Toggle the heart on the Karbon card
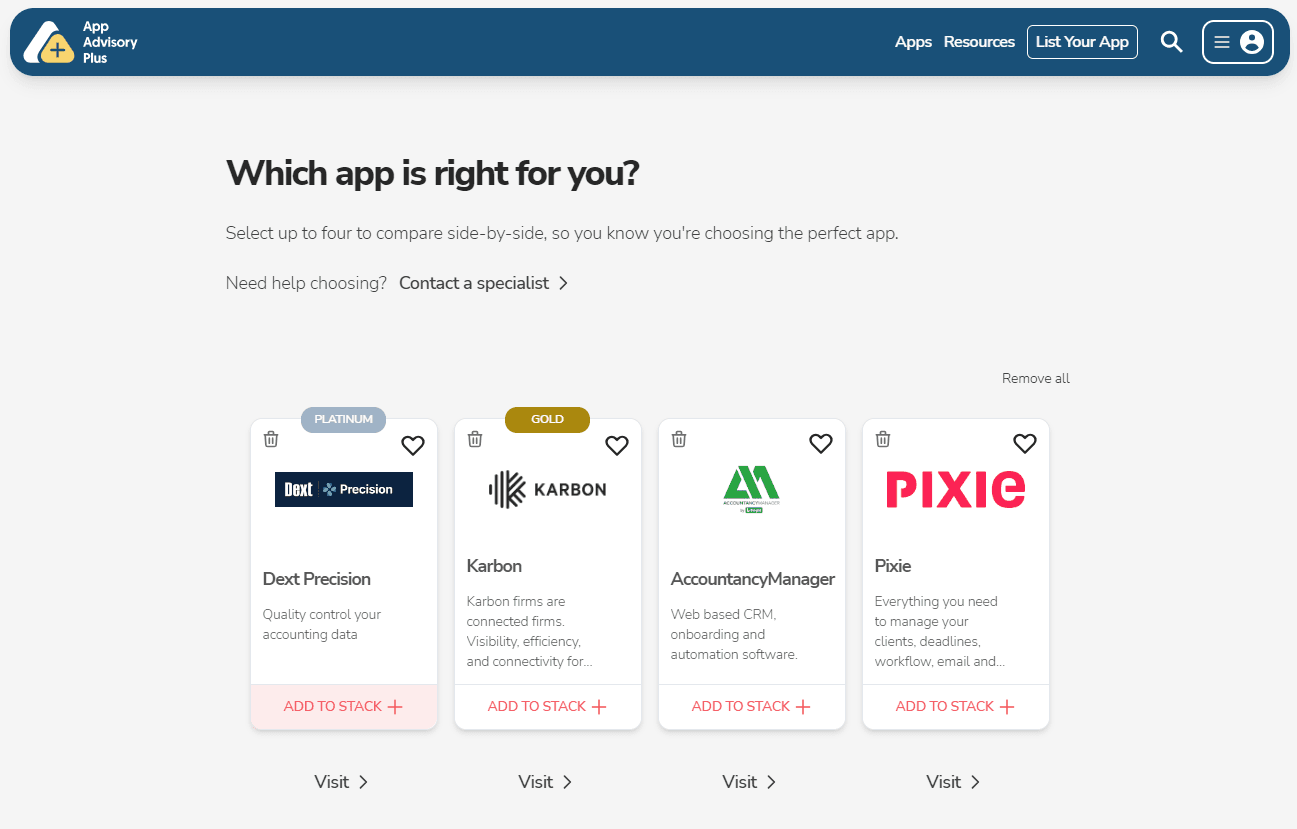 pos(617,445)
